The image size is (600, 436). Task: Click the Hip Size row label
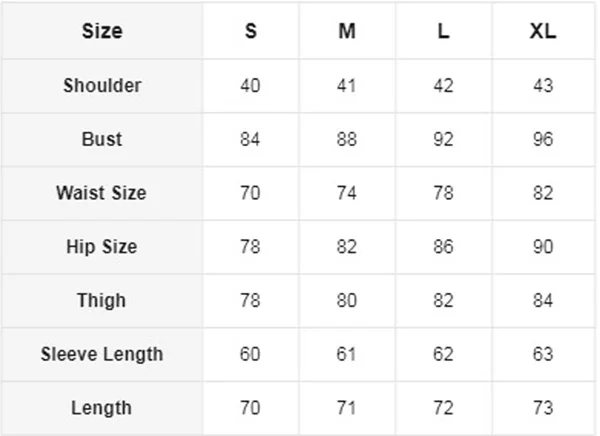(x=101, y=247)
